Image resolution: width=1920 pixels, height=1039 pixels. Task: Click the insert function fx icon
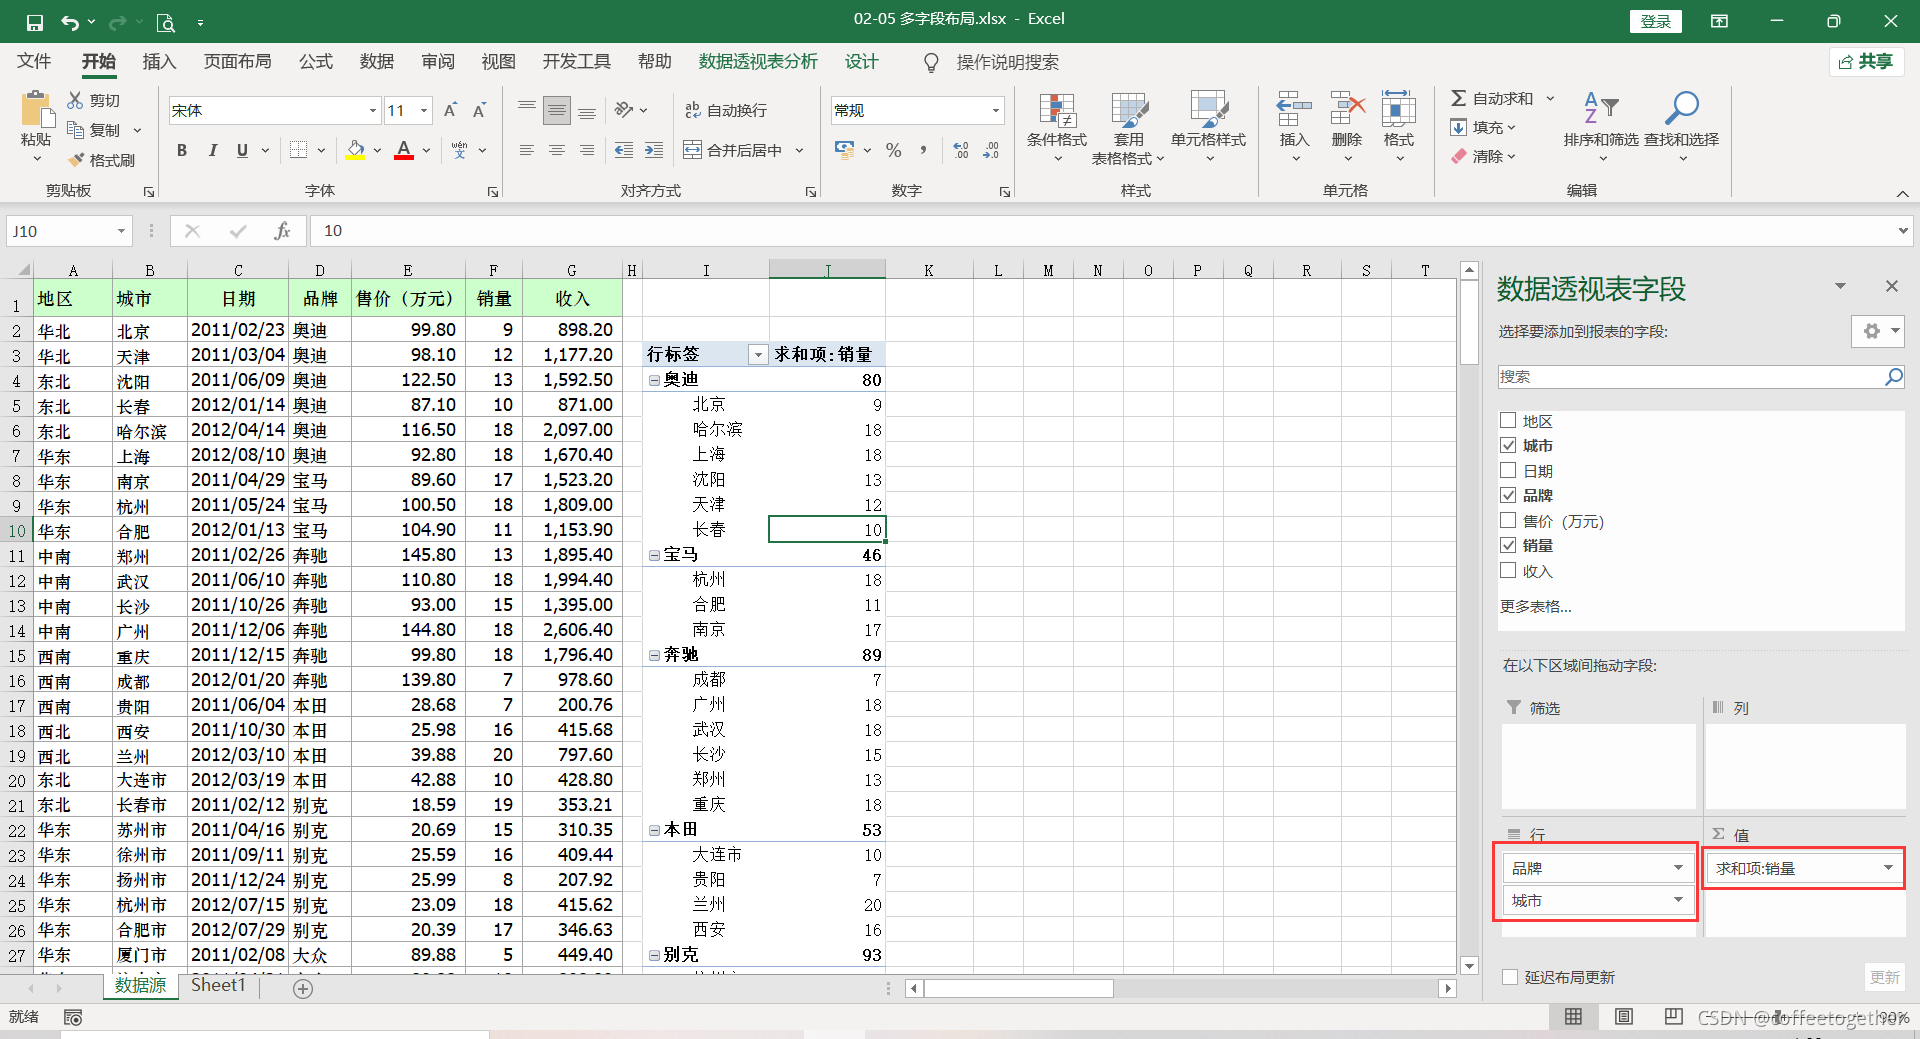(282, 231)
